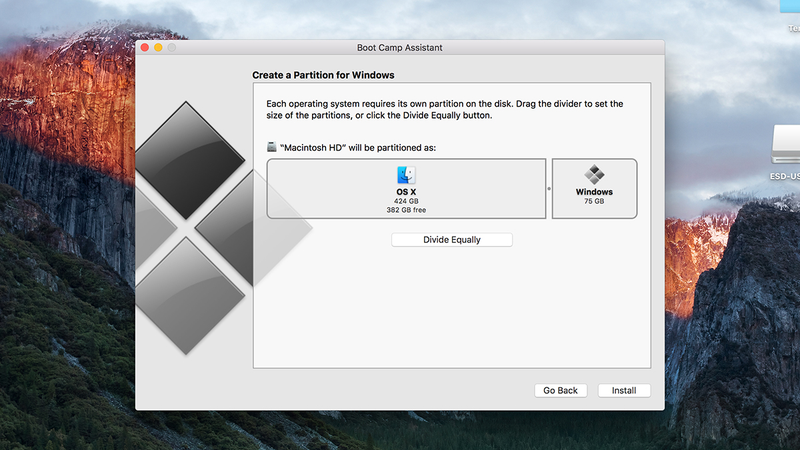The height and width of the screenshot is (450, 800).
Task: Click the Macintosh HD disk icon
Action: point(271,147)
